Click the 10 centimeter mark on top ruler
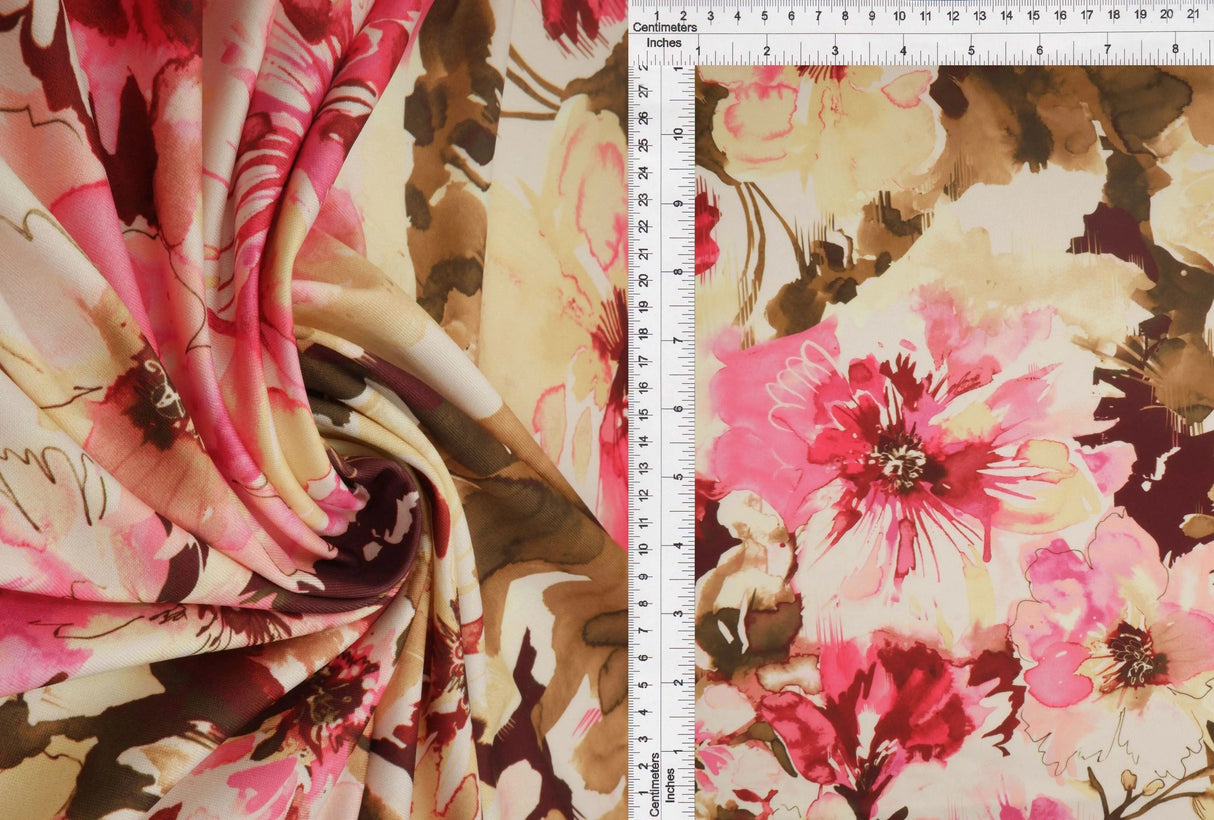This screenshot has height=820, width=1214. (898, 17)
